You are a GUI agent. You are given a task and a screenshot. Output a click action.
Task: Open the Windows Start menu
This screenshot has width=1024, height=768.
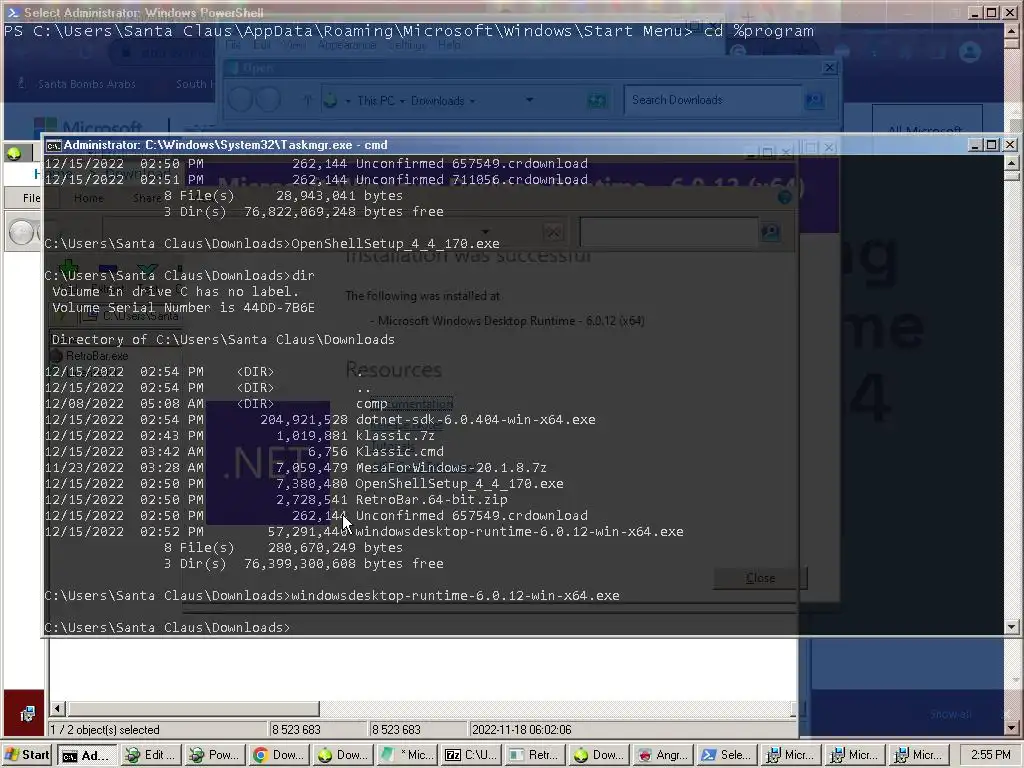coord(27,755)
